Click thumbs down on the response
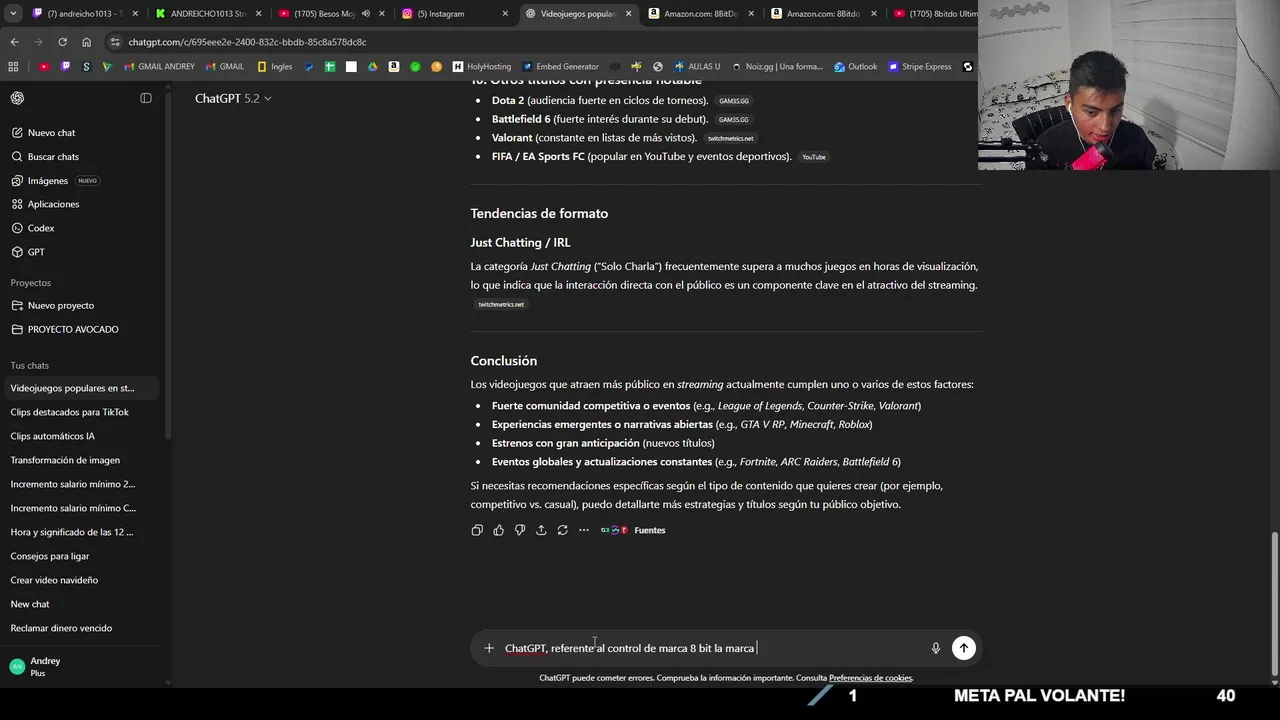1280x720 pixels. click(x=520, y=530)
